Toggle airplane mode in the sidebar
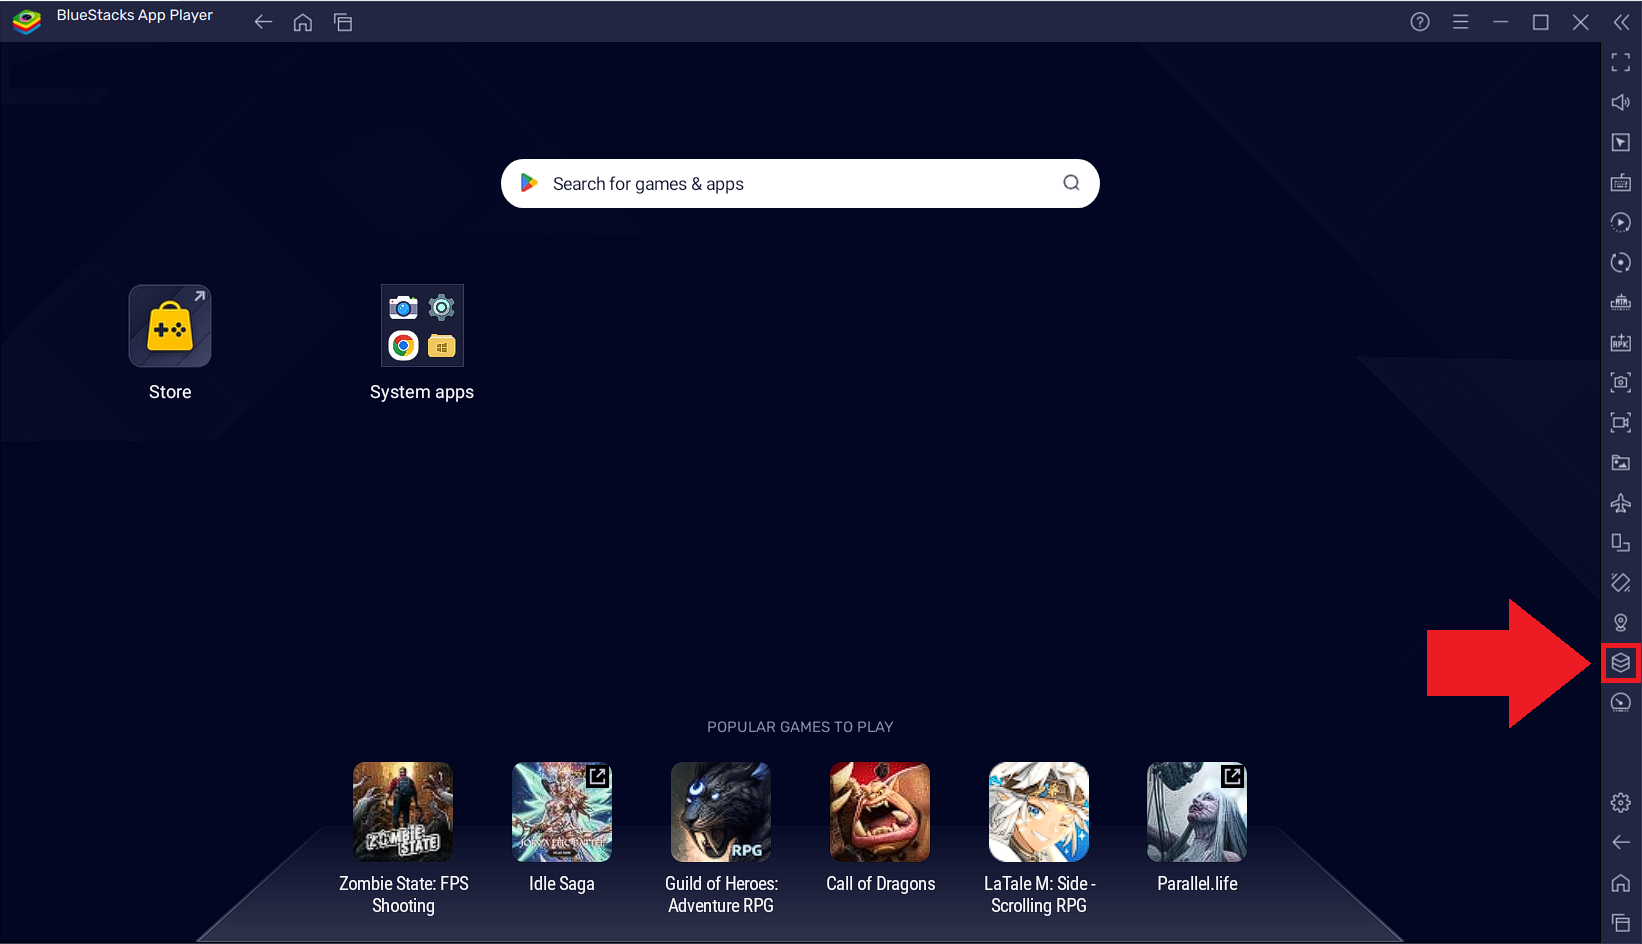This screenshot has height=944, width=1642. 1621,503
